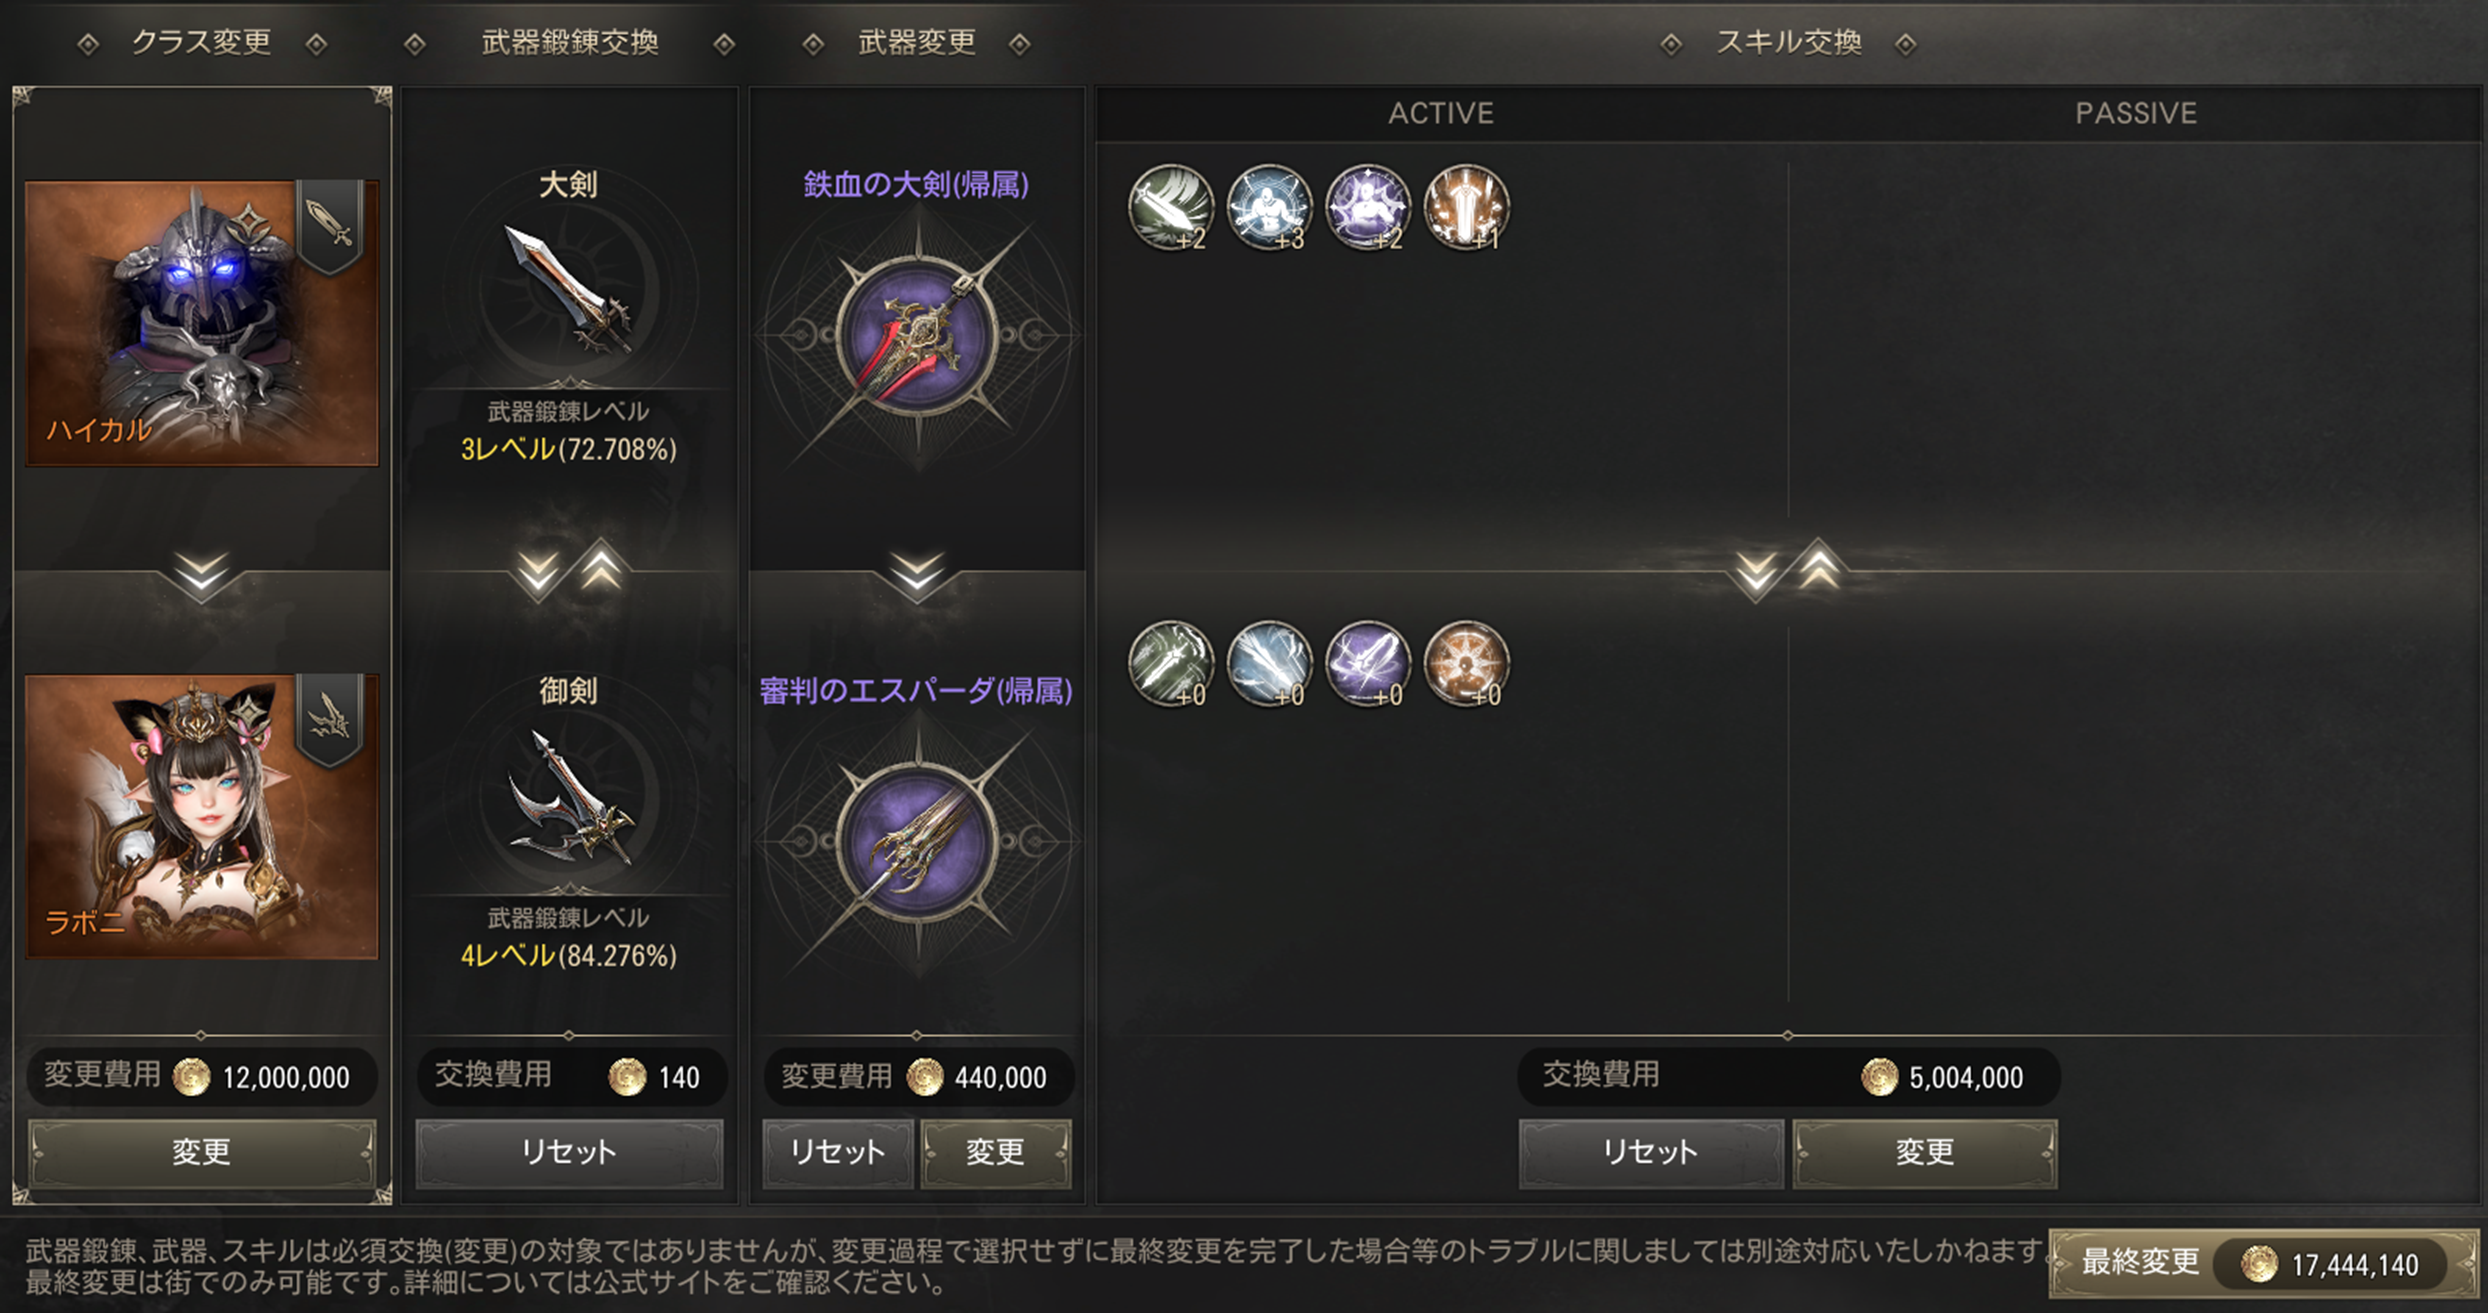Click the 変更 button under class change
2488x1313 pixels.
202,1152
